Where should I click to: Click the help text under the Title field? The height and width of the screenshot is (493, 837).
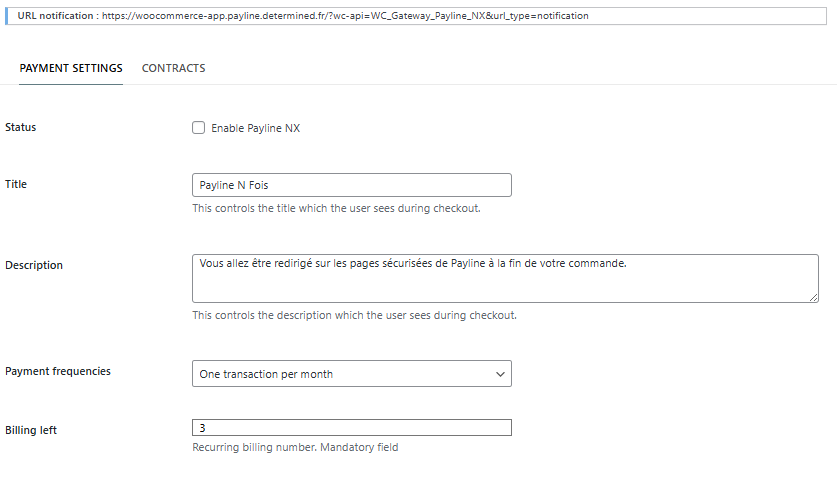click(x=336, y=209)
